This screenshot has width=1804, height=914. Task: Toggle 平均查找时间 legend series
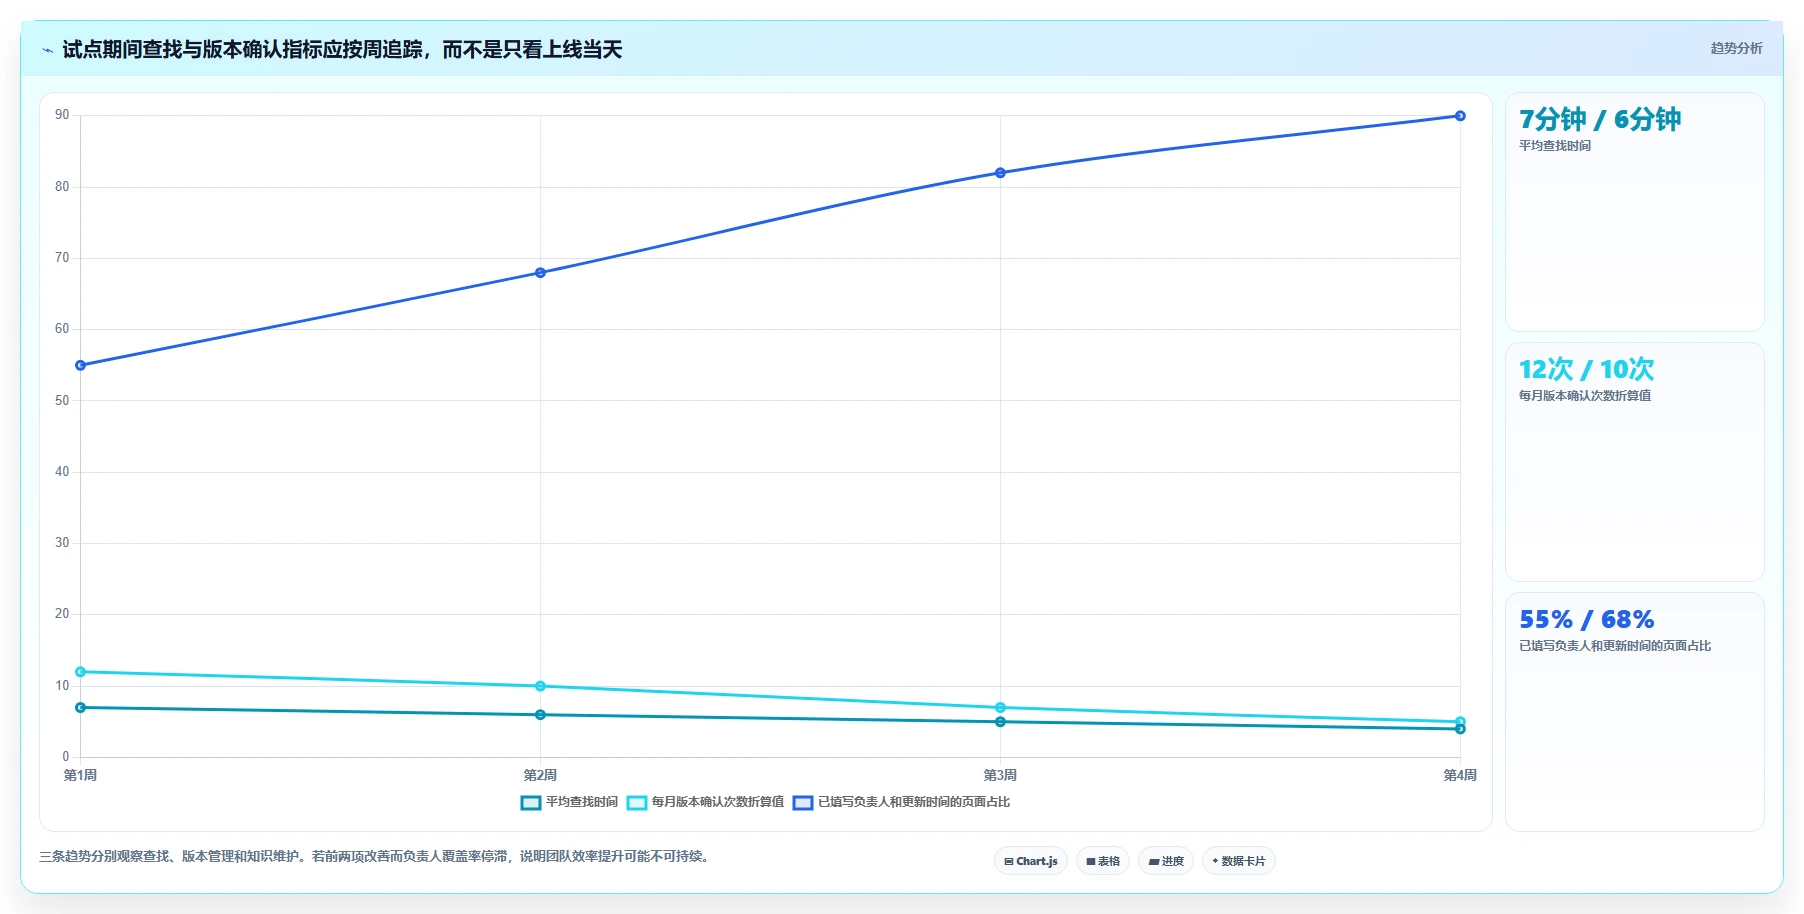(x=570, y=802)
